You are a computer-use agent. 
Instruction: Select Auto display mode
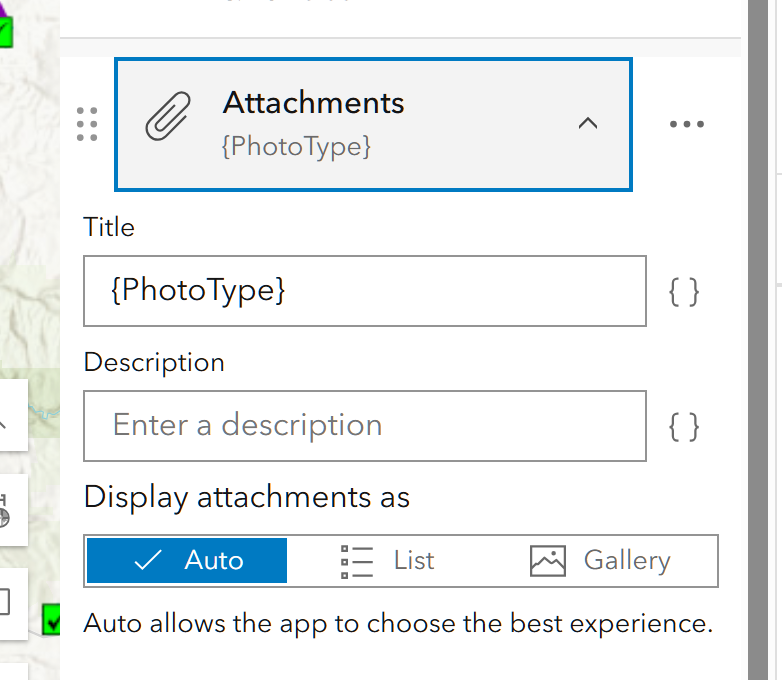pos(187,560)
